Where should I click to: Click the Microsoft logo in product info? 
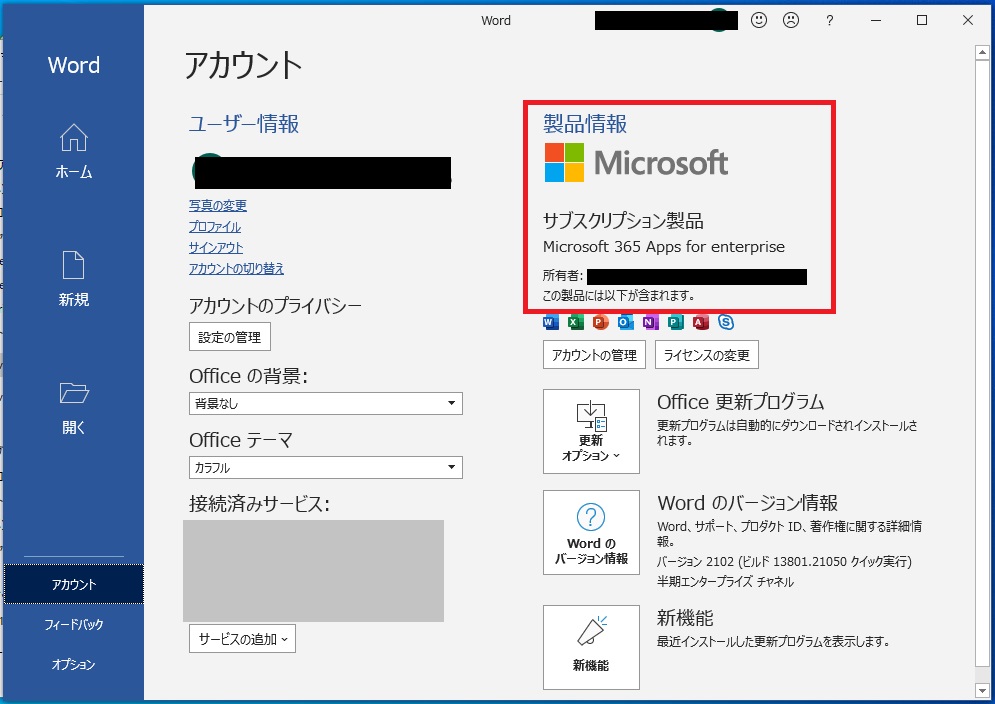point(636,163)
